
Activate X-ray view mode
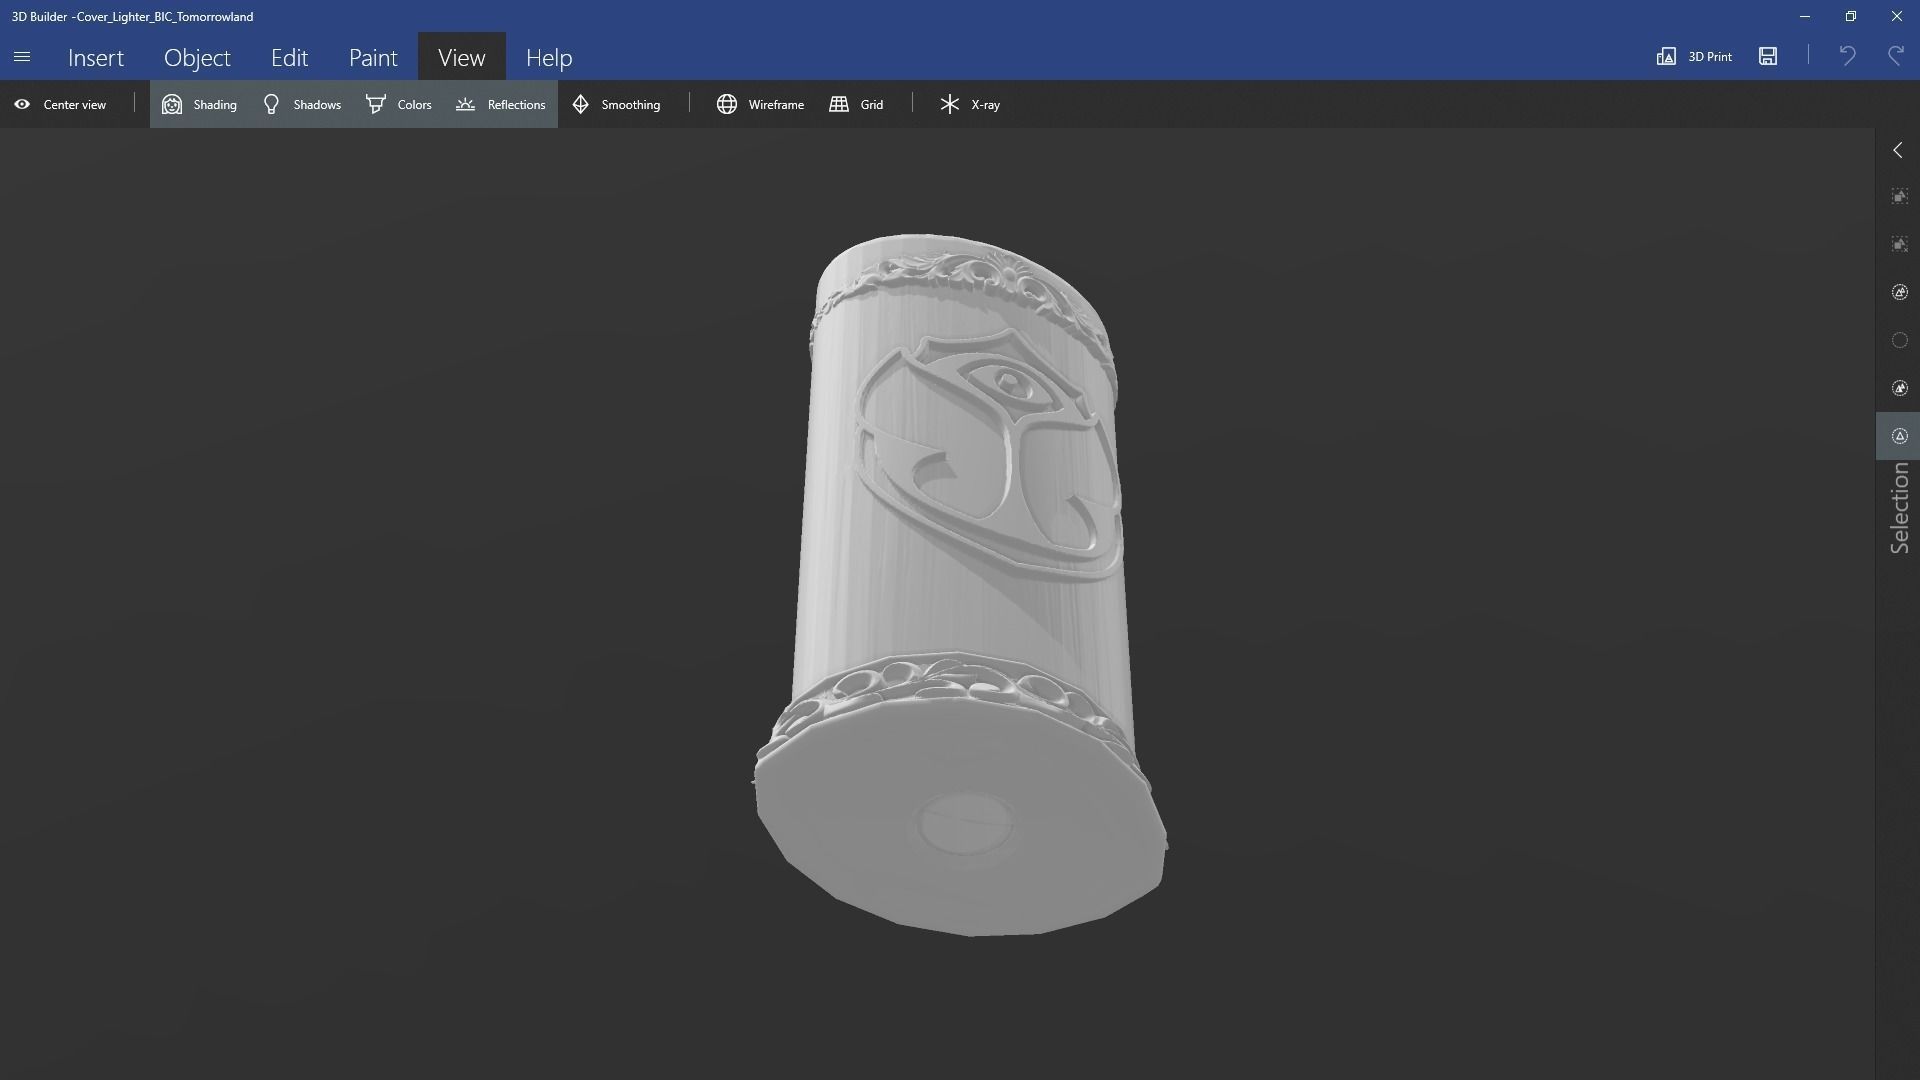(x=969, y=104)
